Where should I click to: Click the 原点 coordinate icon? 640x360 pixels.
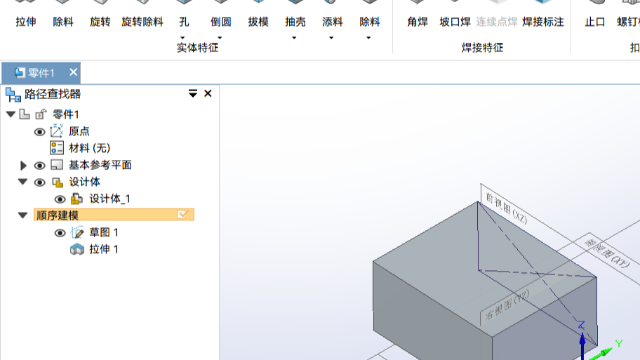point(57,131)
